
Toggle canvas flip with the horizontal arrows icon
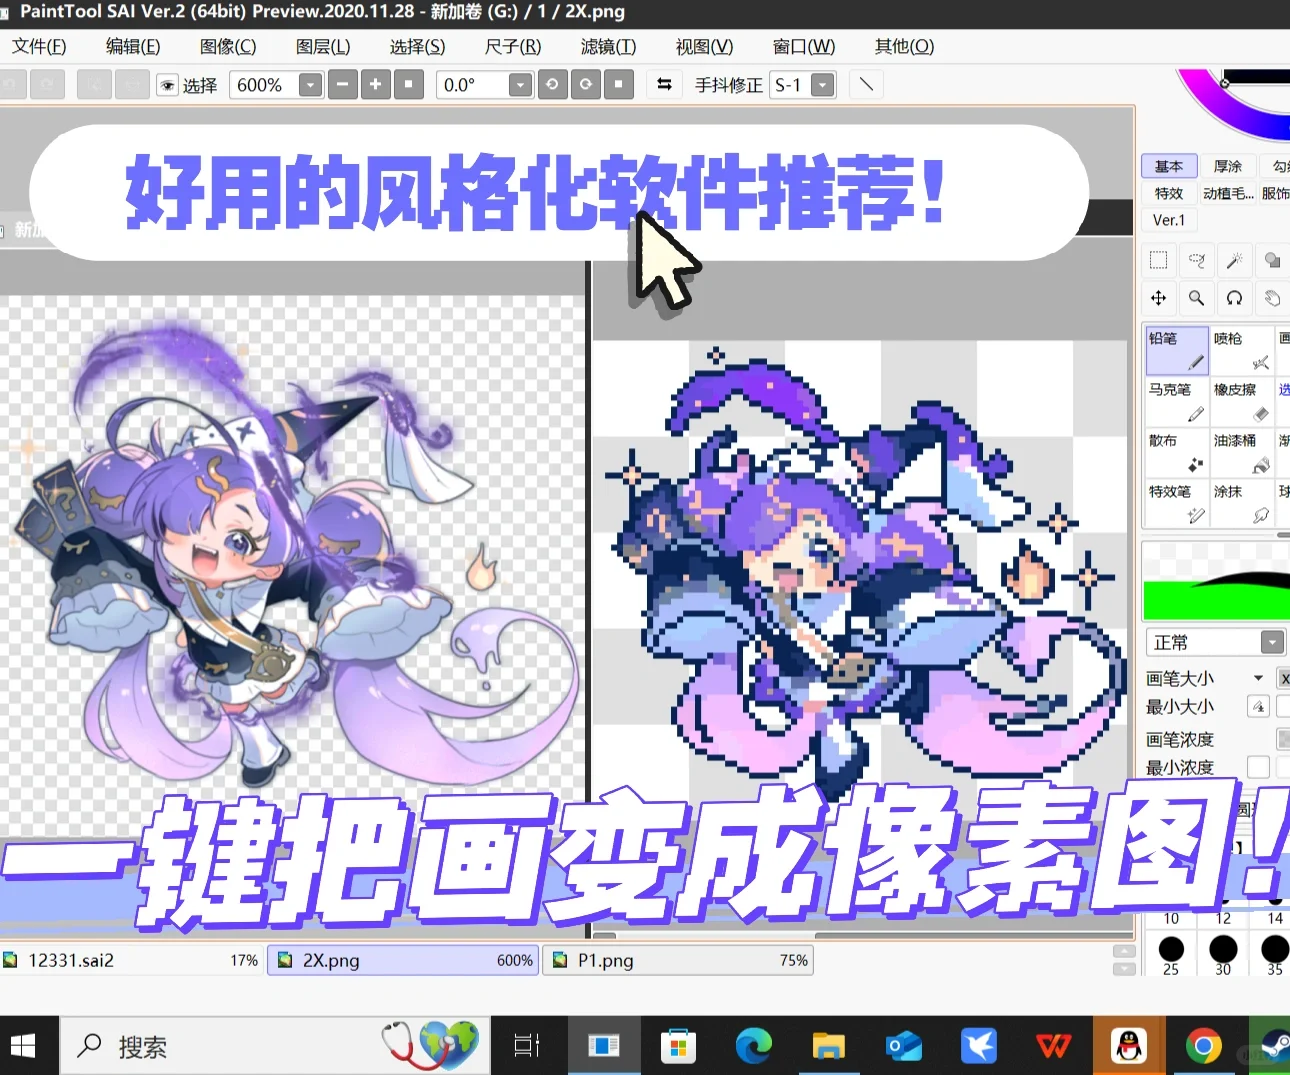[663, 85]
